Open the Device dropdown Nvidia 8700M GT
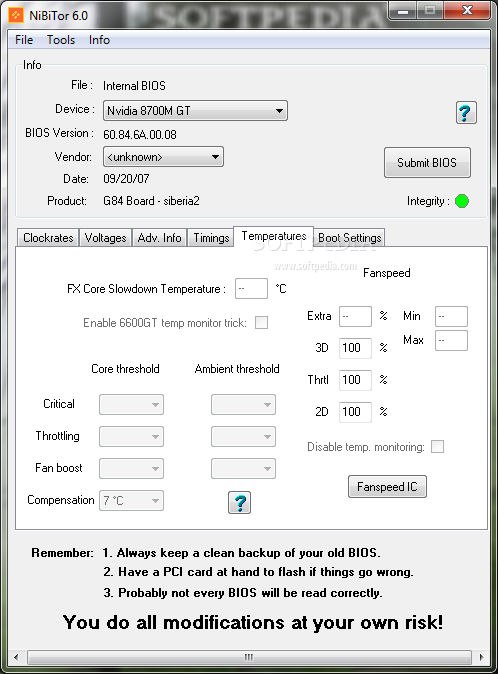Screen dimensions: 498x674 click(x=195, y=110)
